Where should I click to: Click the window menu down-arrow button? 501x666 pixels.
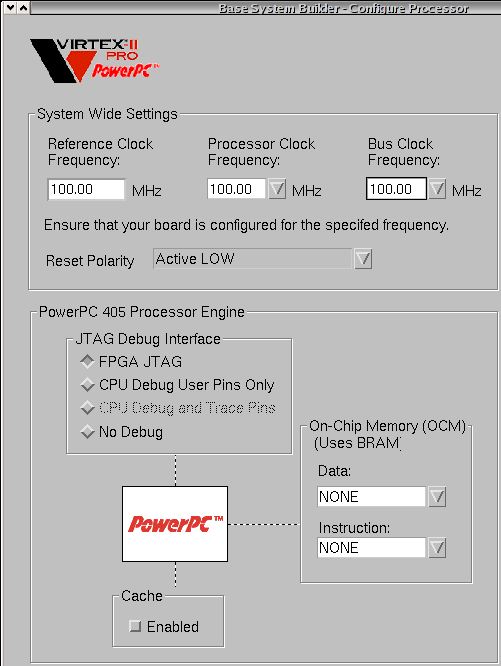point(11,7)
